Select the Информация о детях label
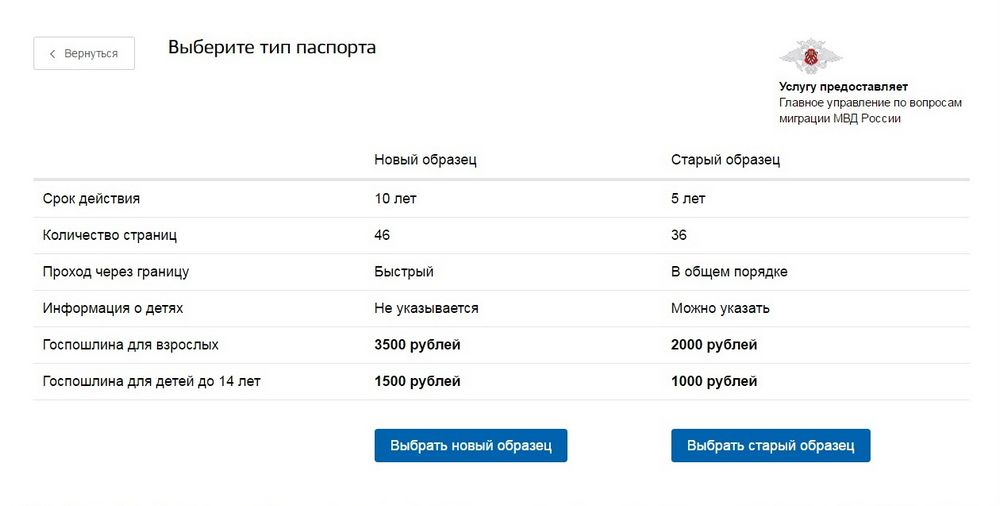 coord(113,308)
